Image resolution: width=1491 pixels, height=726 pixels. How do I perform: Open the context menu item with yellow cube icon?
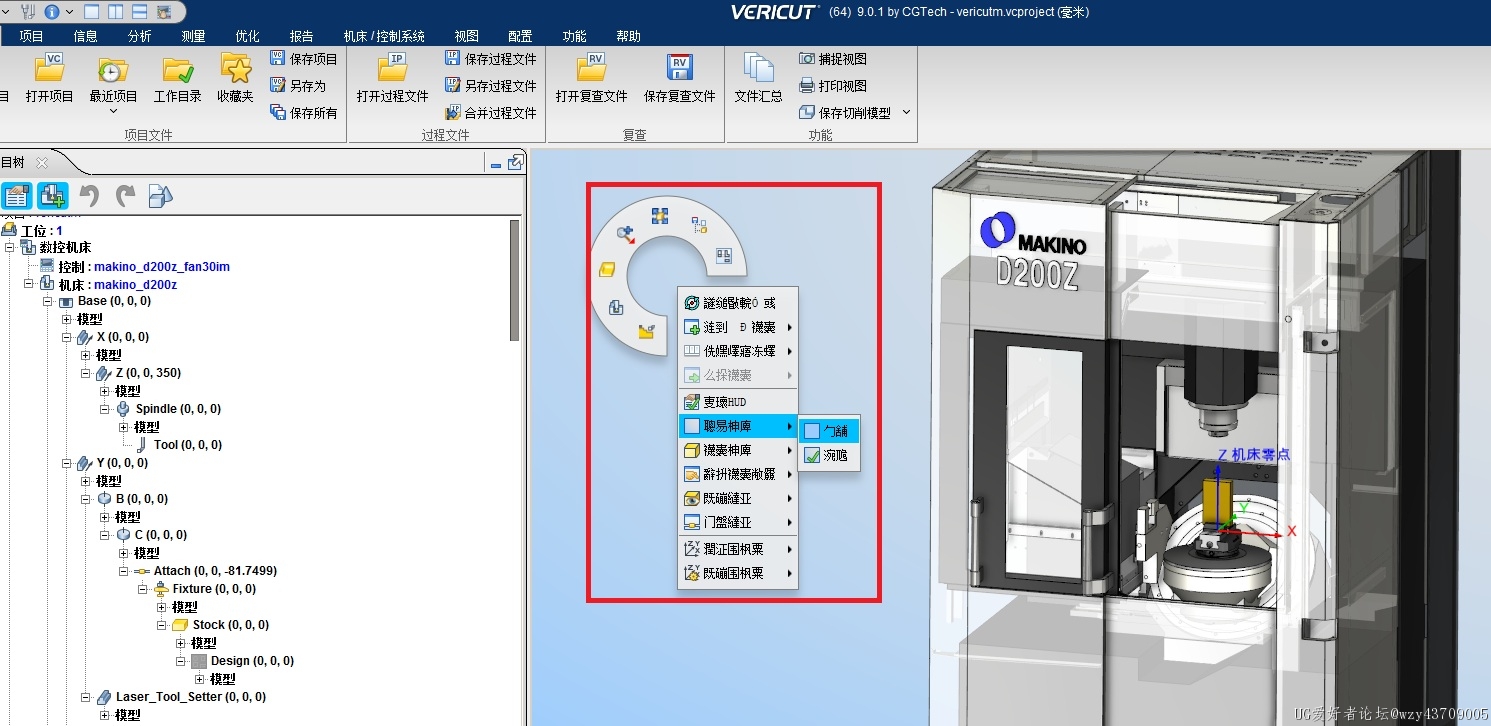[738, 450]
